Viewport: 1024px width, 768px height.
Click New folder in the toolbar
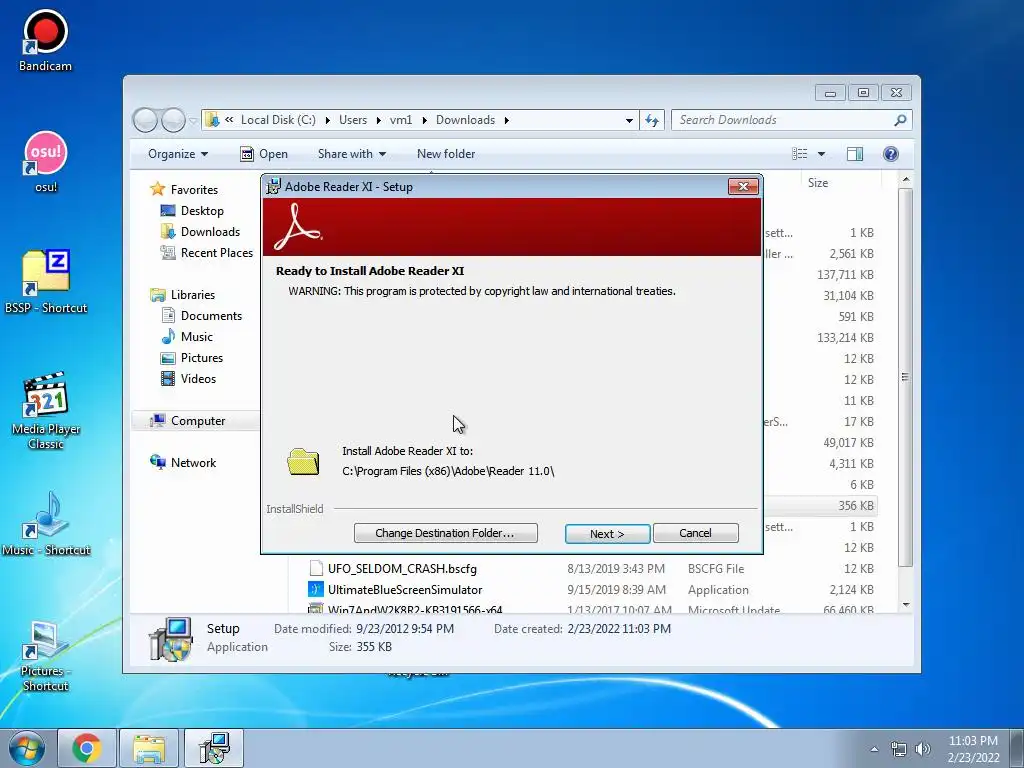click(446, 154)
